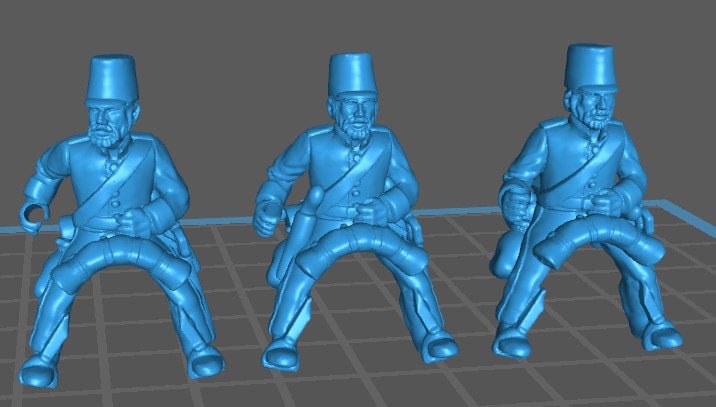Click the middle soldier's fez hat
Screen dimensions: 716x407
(x=354, y=76)
